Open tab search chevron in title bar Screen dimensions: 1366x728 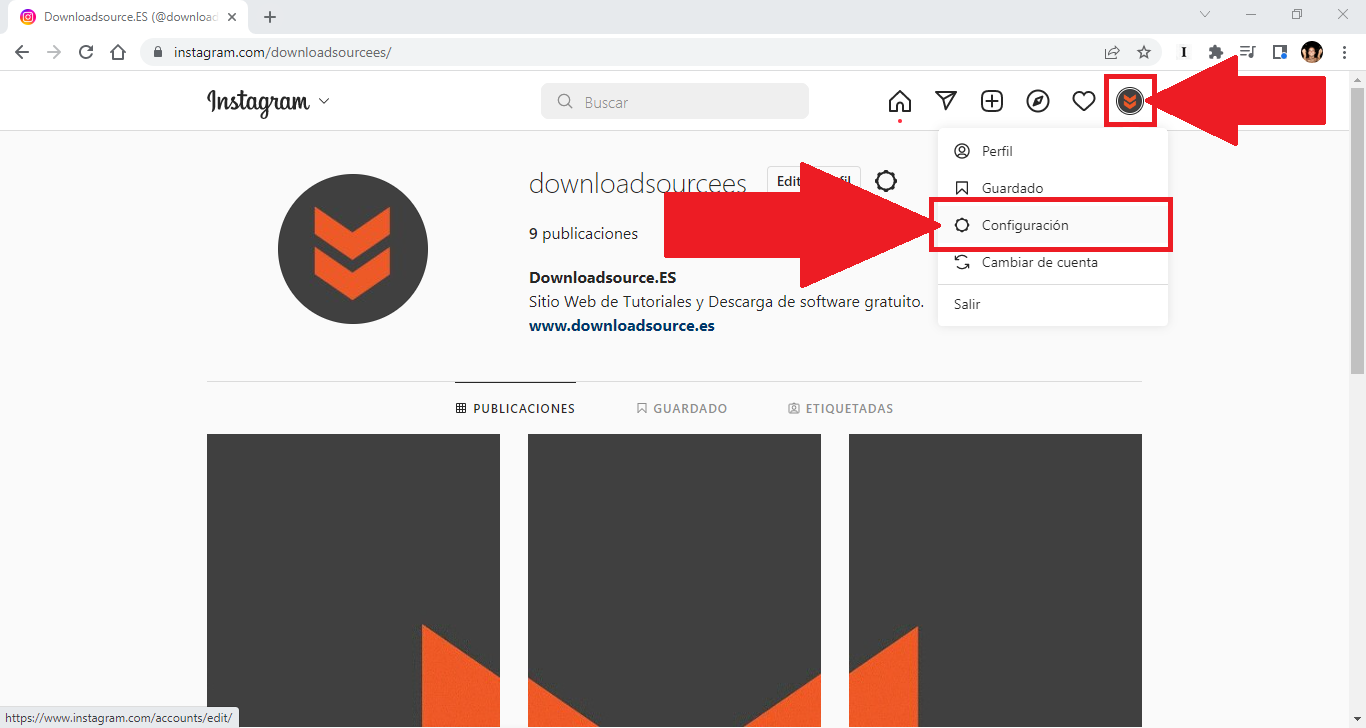[1205, 15]
